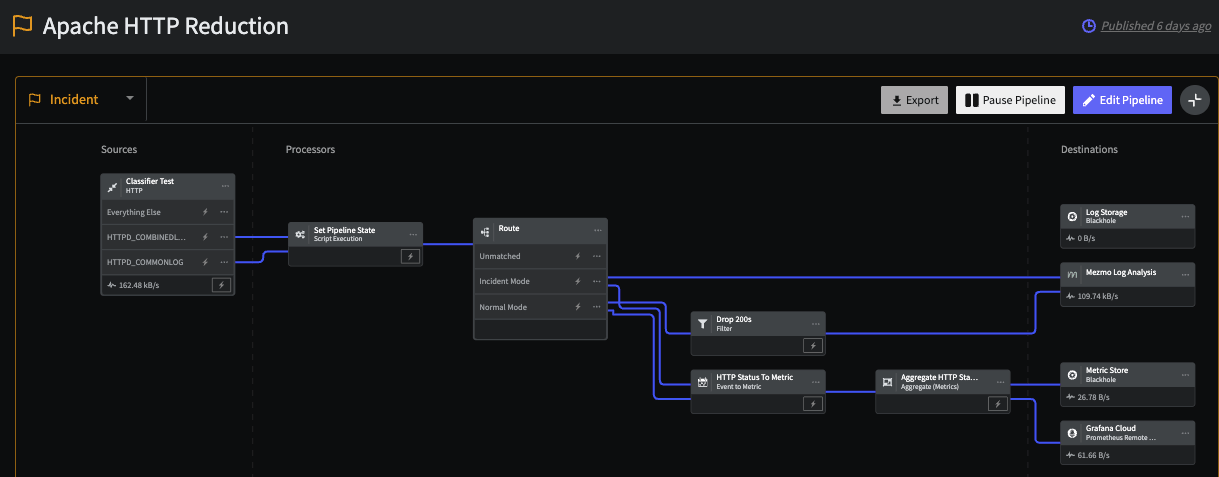Open the Incident Mode row ellipsis menu
The height and width of the screenshot is (477, 1219).
tap(597, 281)
